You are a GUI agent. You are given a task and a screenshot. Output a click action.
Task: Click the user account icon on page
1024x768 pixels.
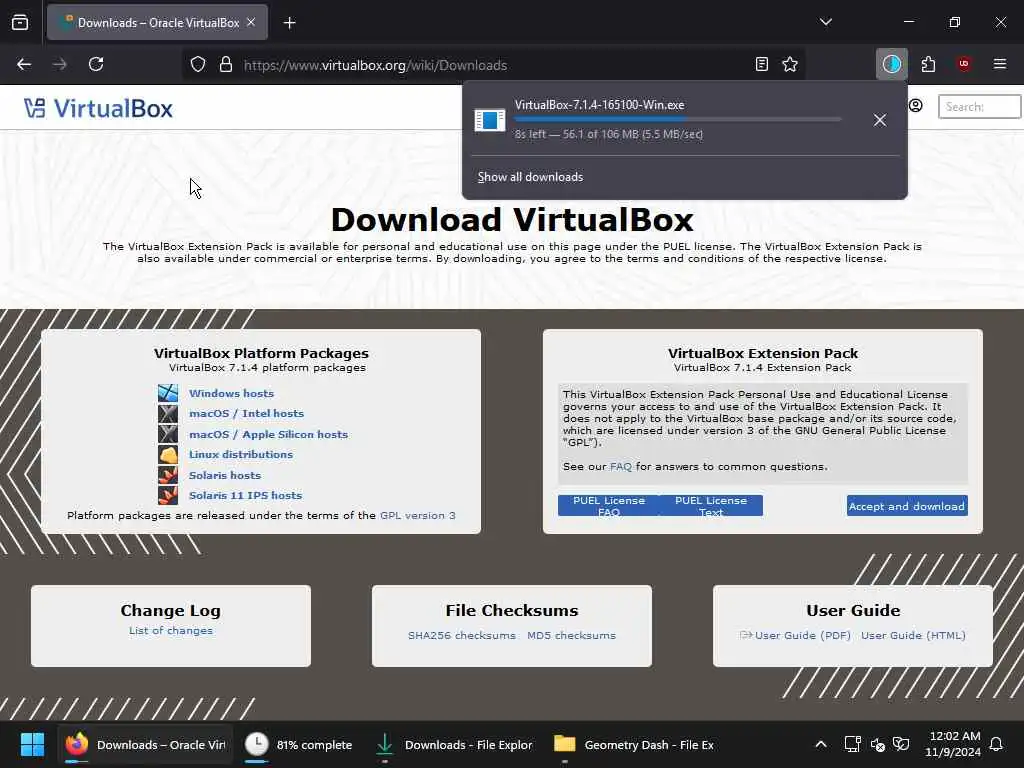click(x=916, y=106)
